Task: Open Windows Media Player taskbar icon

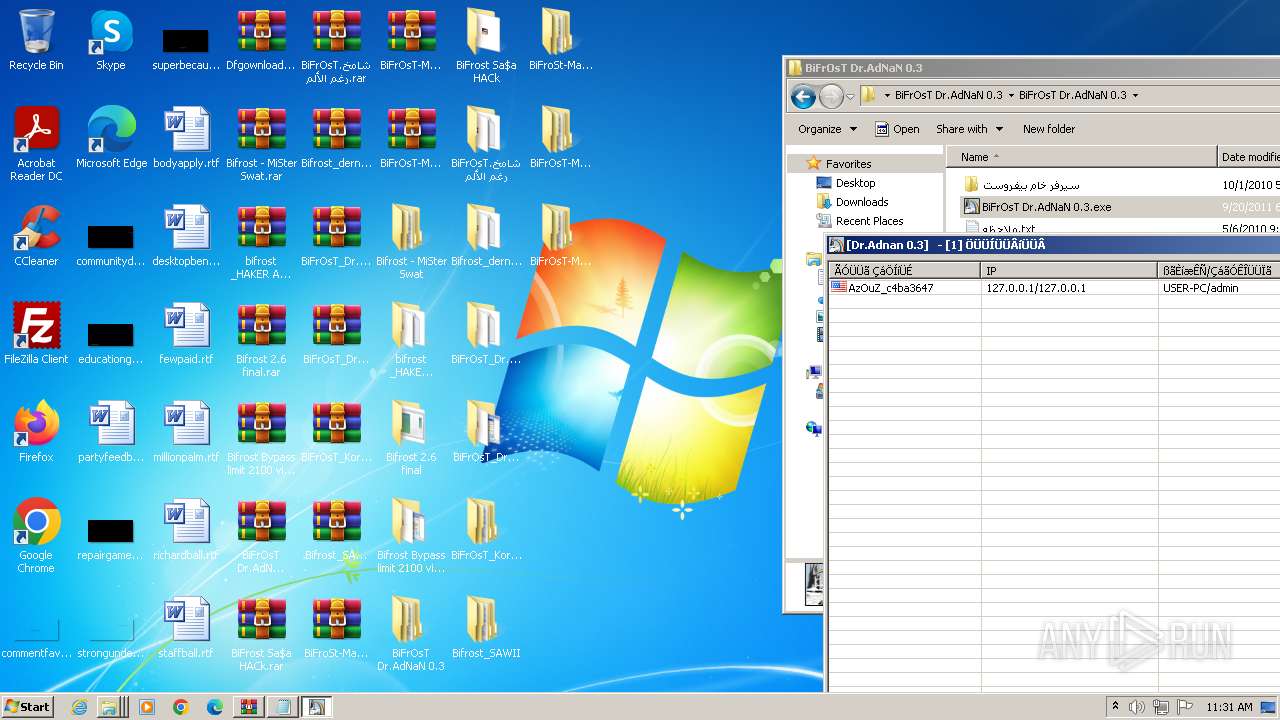Action: pos(147,707)
